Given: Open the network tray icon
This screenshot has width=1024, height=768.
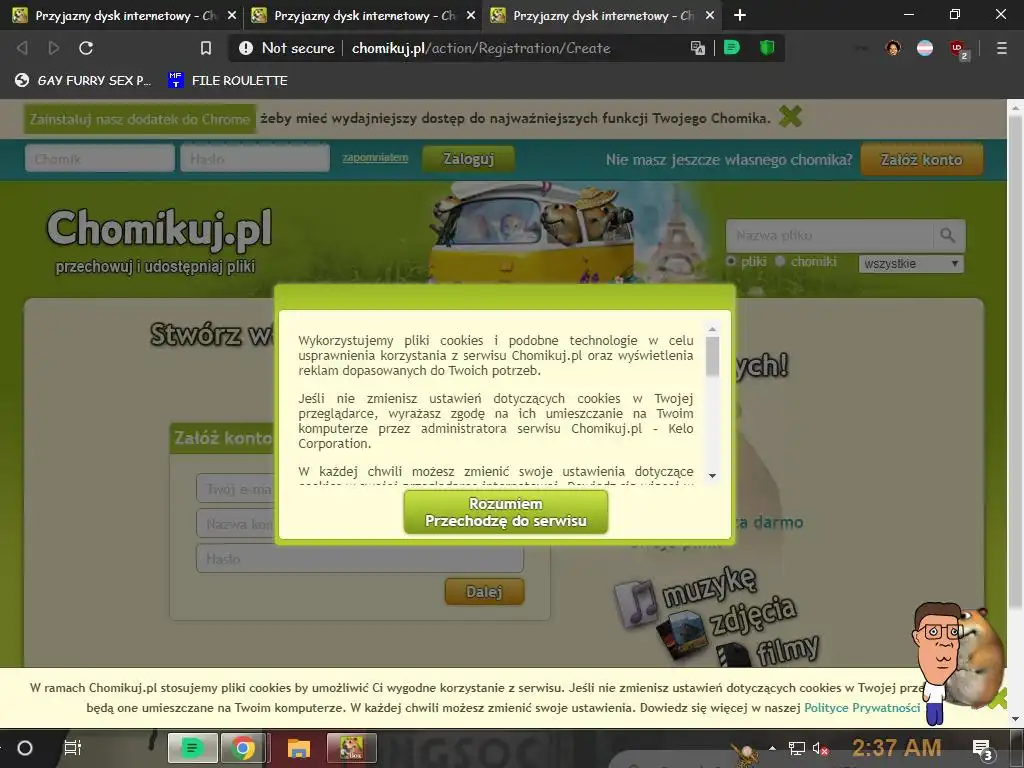Looking at the screenshot, I should click(797, 748).
